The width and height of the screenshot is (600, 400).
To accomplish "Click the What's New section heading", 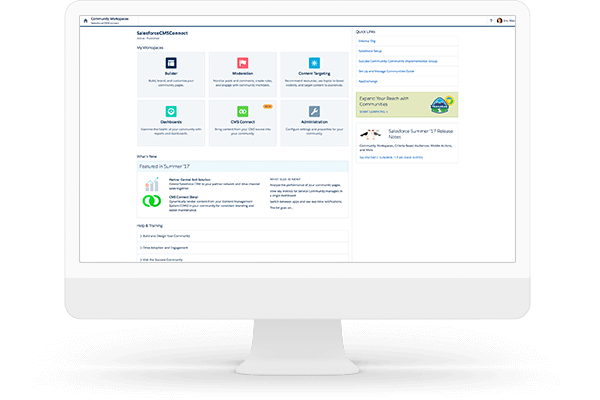I will tap(147, 157).
